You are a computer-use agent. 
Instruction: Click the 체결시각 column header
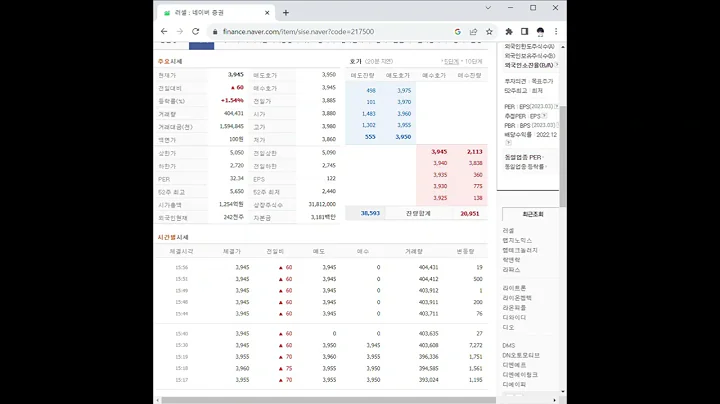(181, 252)
